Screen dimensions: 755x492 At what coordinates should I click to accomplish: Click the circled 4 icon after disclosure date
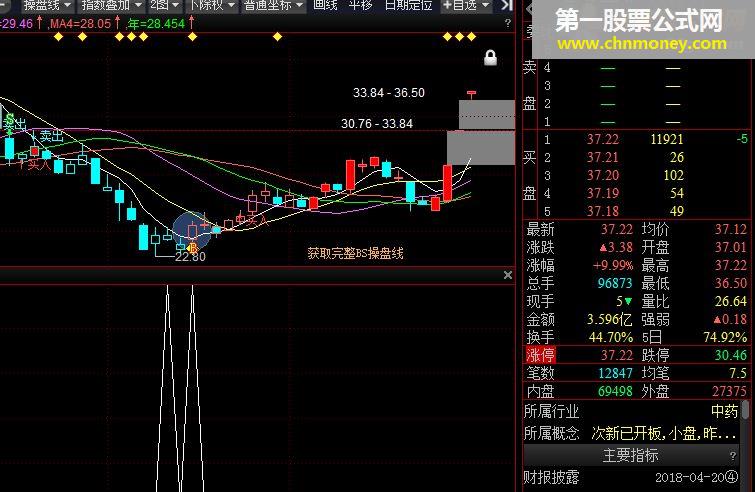[732, 478]
